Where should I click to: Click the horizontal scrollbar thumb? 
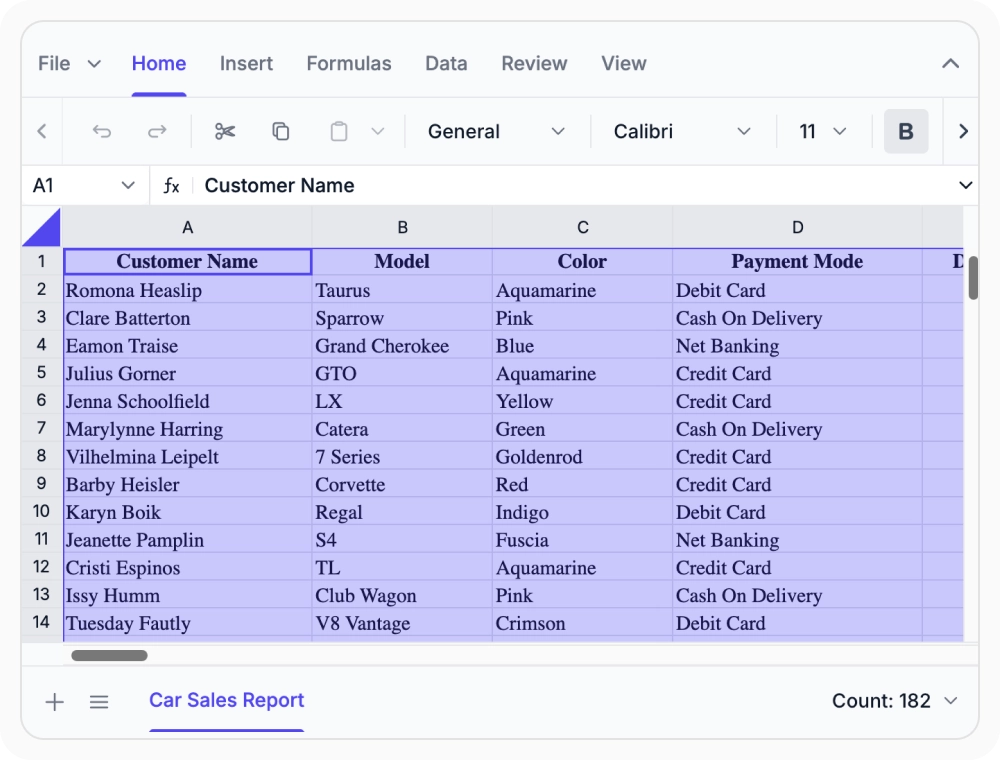(110, 655)
